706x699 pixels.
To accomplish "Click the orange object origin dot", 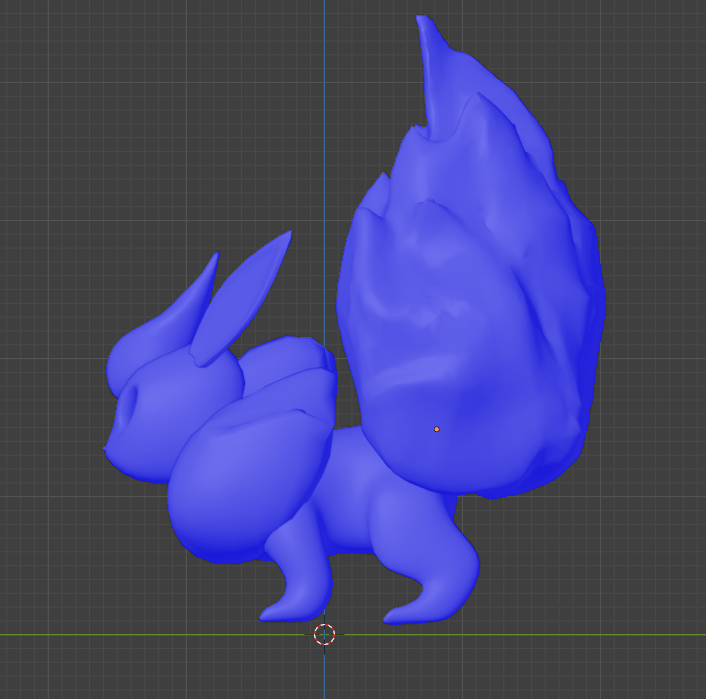I will (x=436, y=429).
